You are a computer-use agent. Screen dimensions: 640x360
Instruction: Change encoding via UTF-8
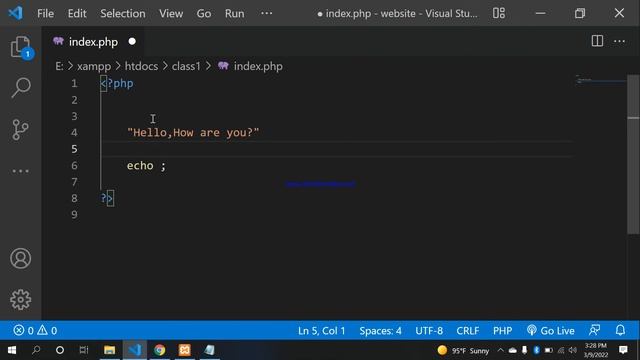pos(429,330)
